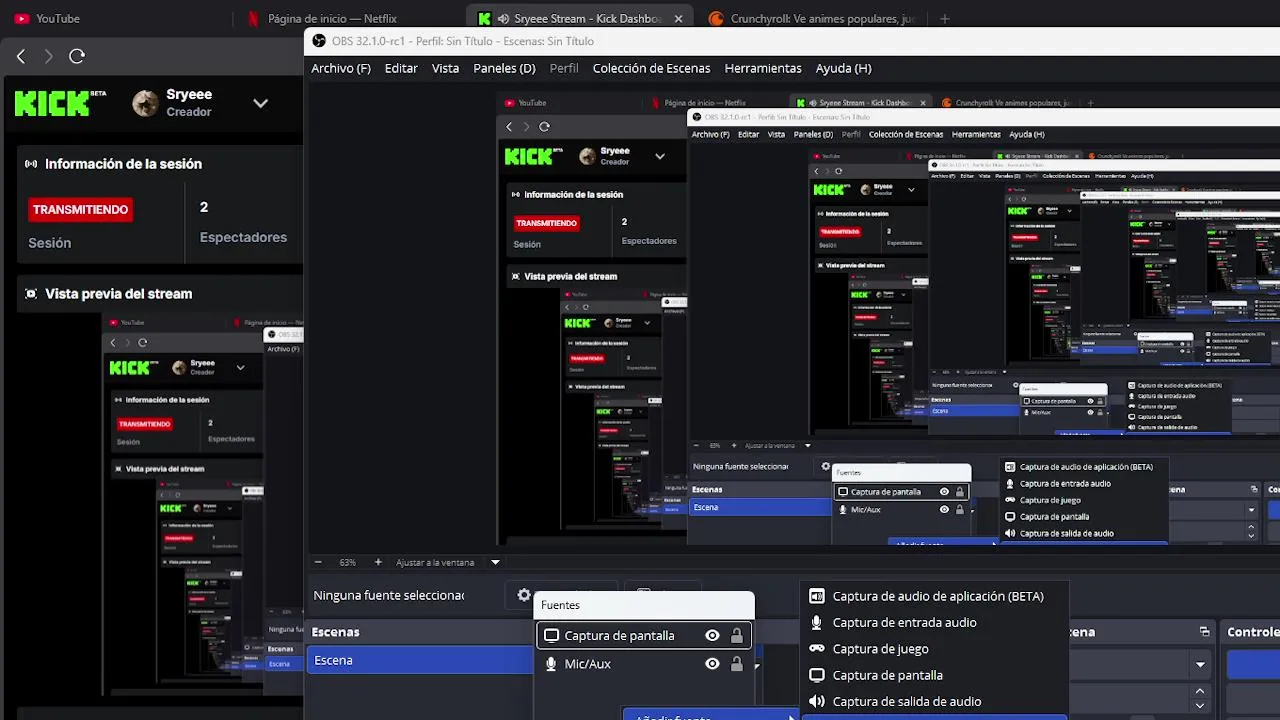Click the YouTube favicon in the browser tab

(x=21, y=18)
